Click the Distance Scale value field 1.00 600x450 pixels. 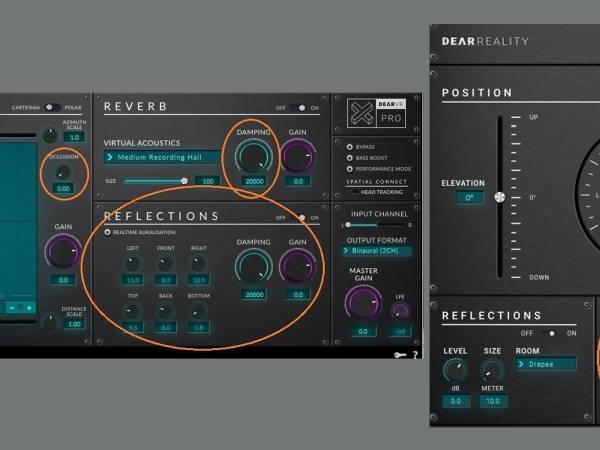[74, 324]
